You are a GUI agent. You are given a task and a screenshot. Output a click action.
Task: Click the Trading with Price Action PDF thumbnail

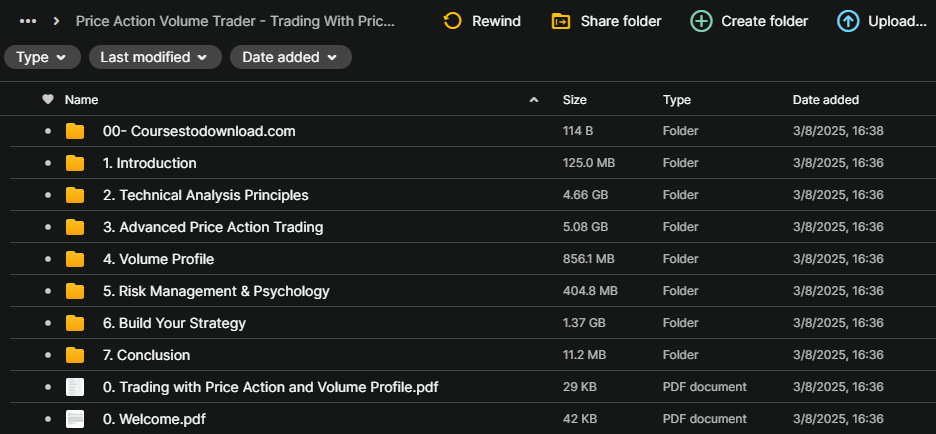coord(75,387)
